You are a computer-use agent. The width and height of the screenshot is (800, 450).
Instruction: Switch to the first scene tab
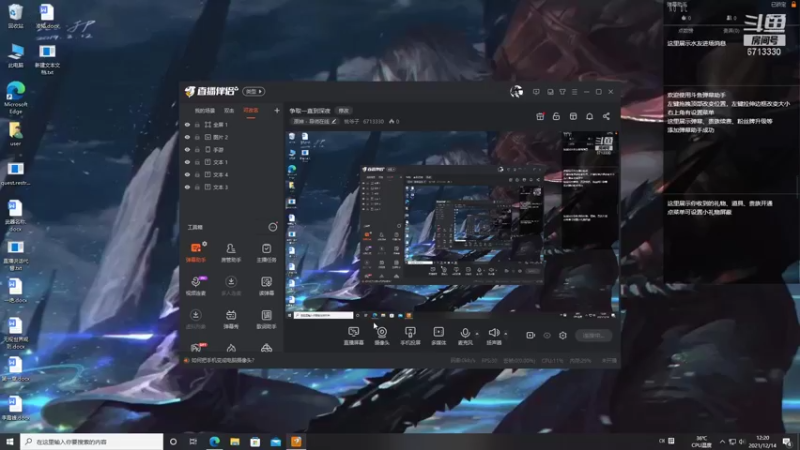coord(205,111)
